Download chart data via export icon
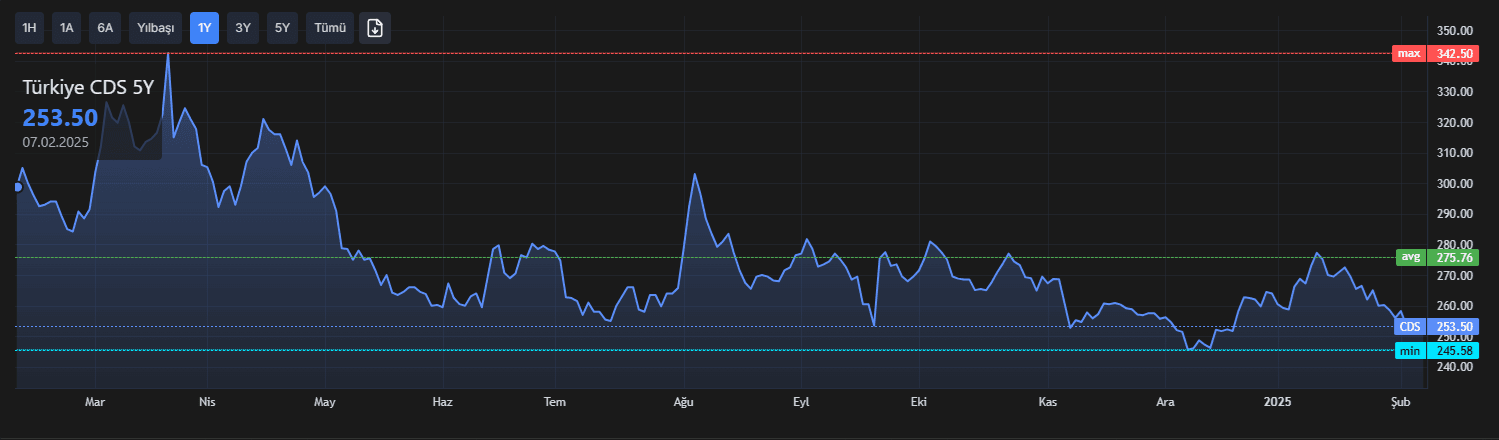This screenshot has height=440, width=1499. [x=376, y=28]
